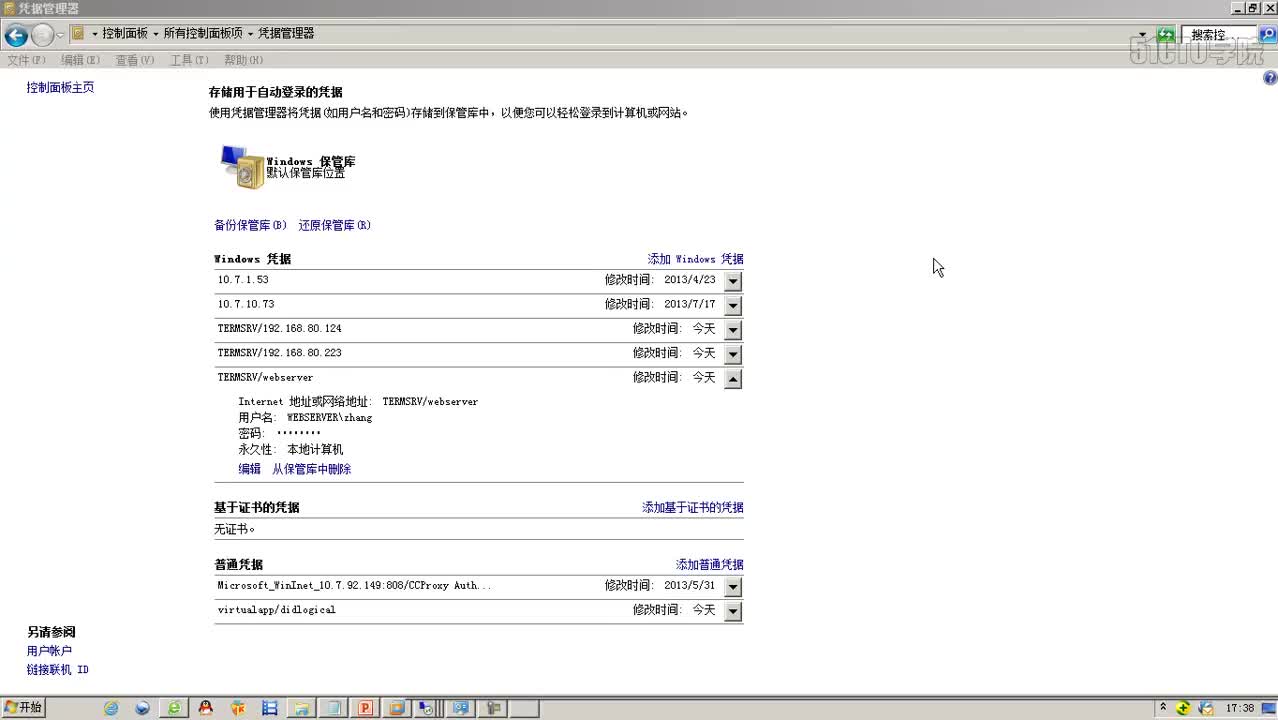
Task: Select WEBSERVER\zhang username value
Action: pos(329,417)
